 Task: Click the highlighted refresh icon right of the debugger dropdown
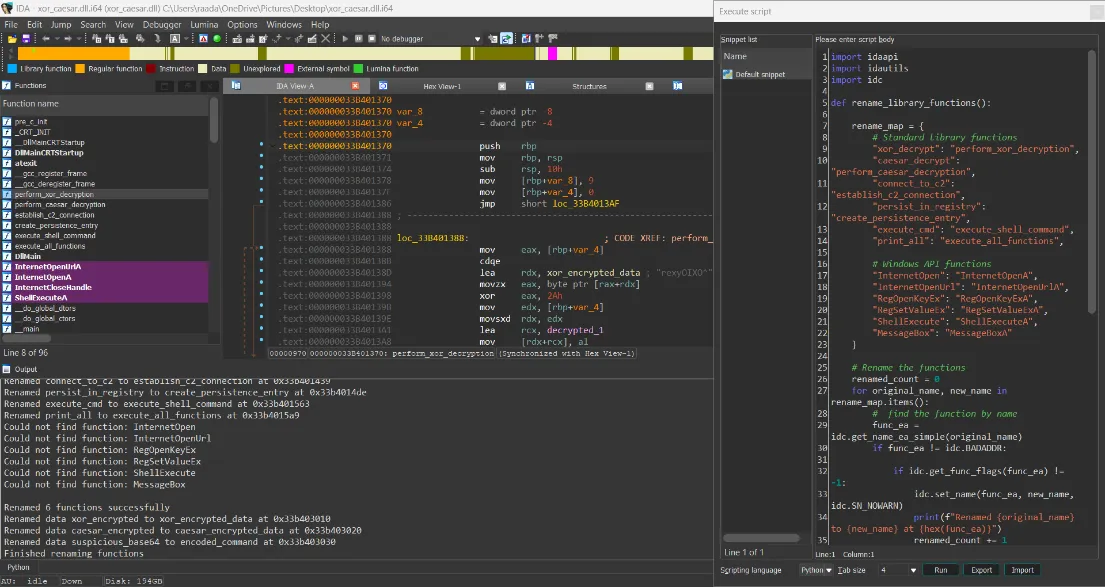(x=507, y=39)
